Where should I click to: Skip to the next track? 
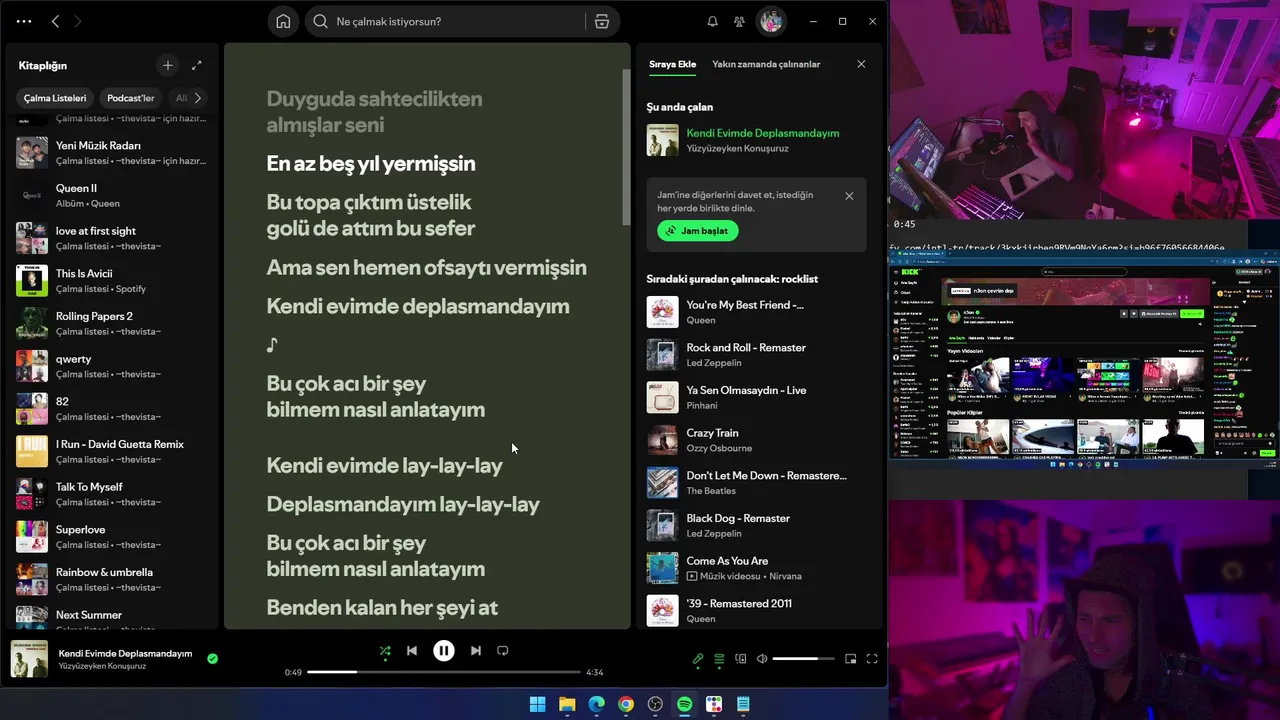[476, 651]
